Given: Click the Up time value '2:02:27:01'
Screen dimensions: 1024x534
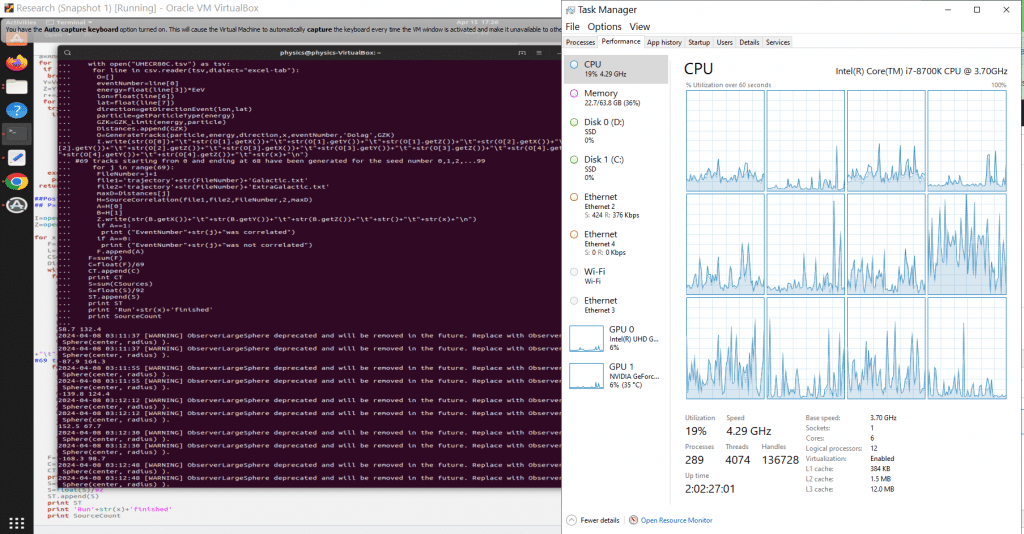Looking at the screenshot, I should click(710, 489).
